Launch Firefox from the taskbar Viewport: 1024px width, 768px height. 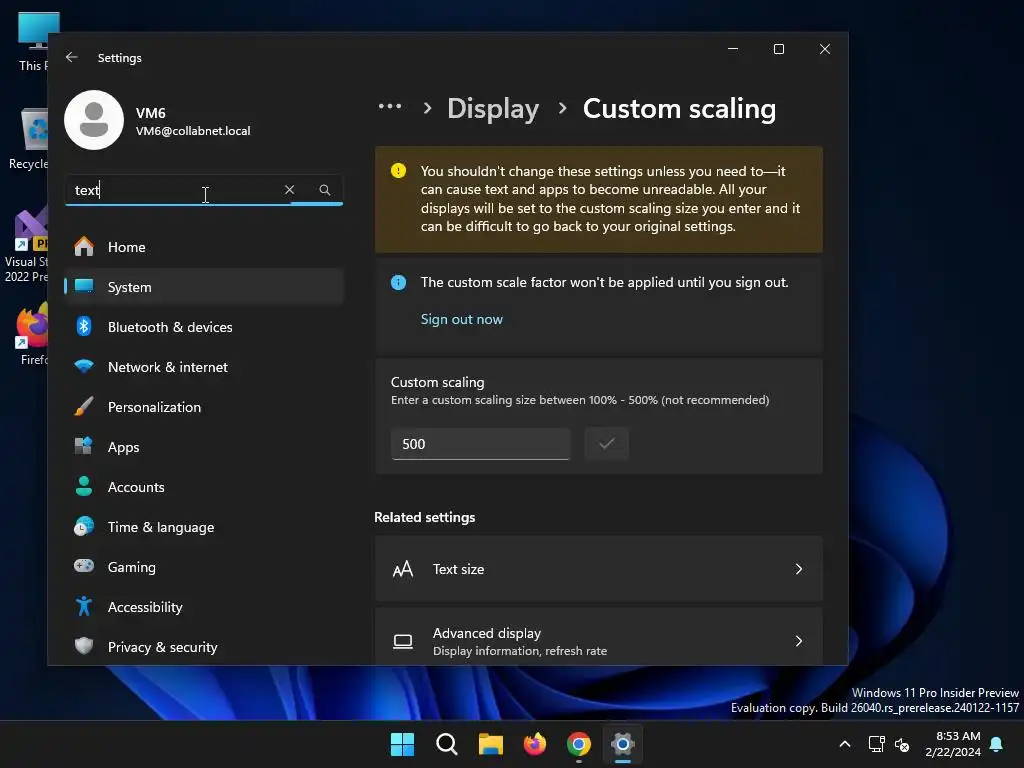(x=535, y=744)
